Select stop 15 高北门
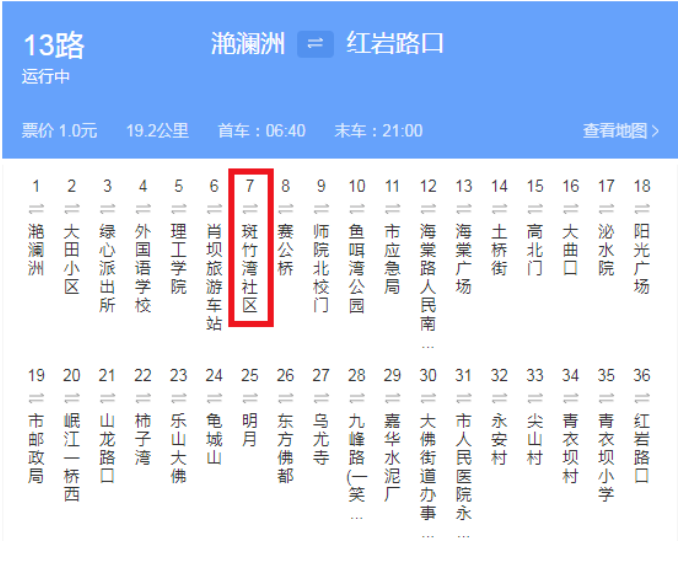 coord(535,250)
